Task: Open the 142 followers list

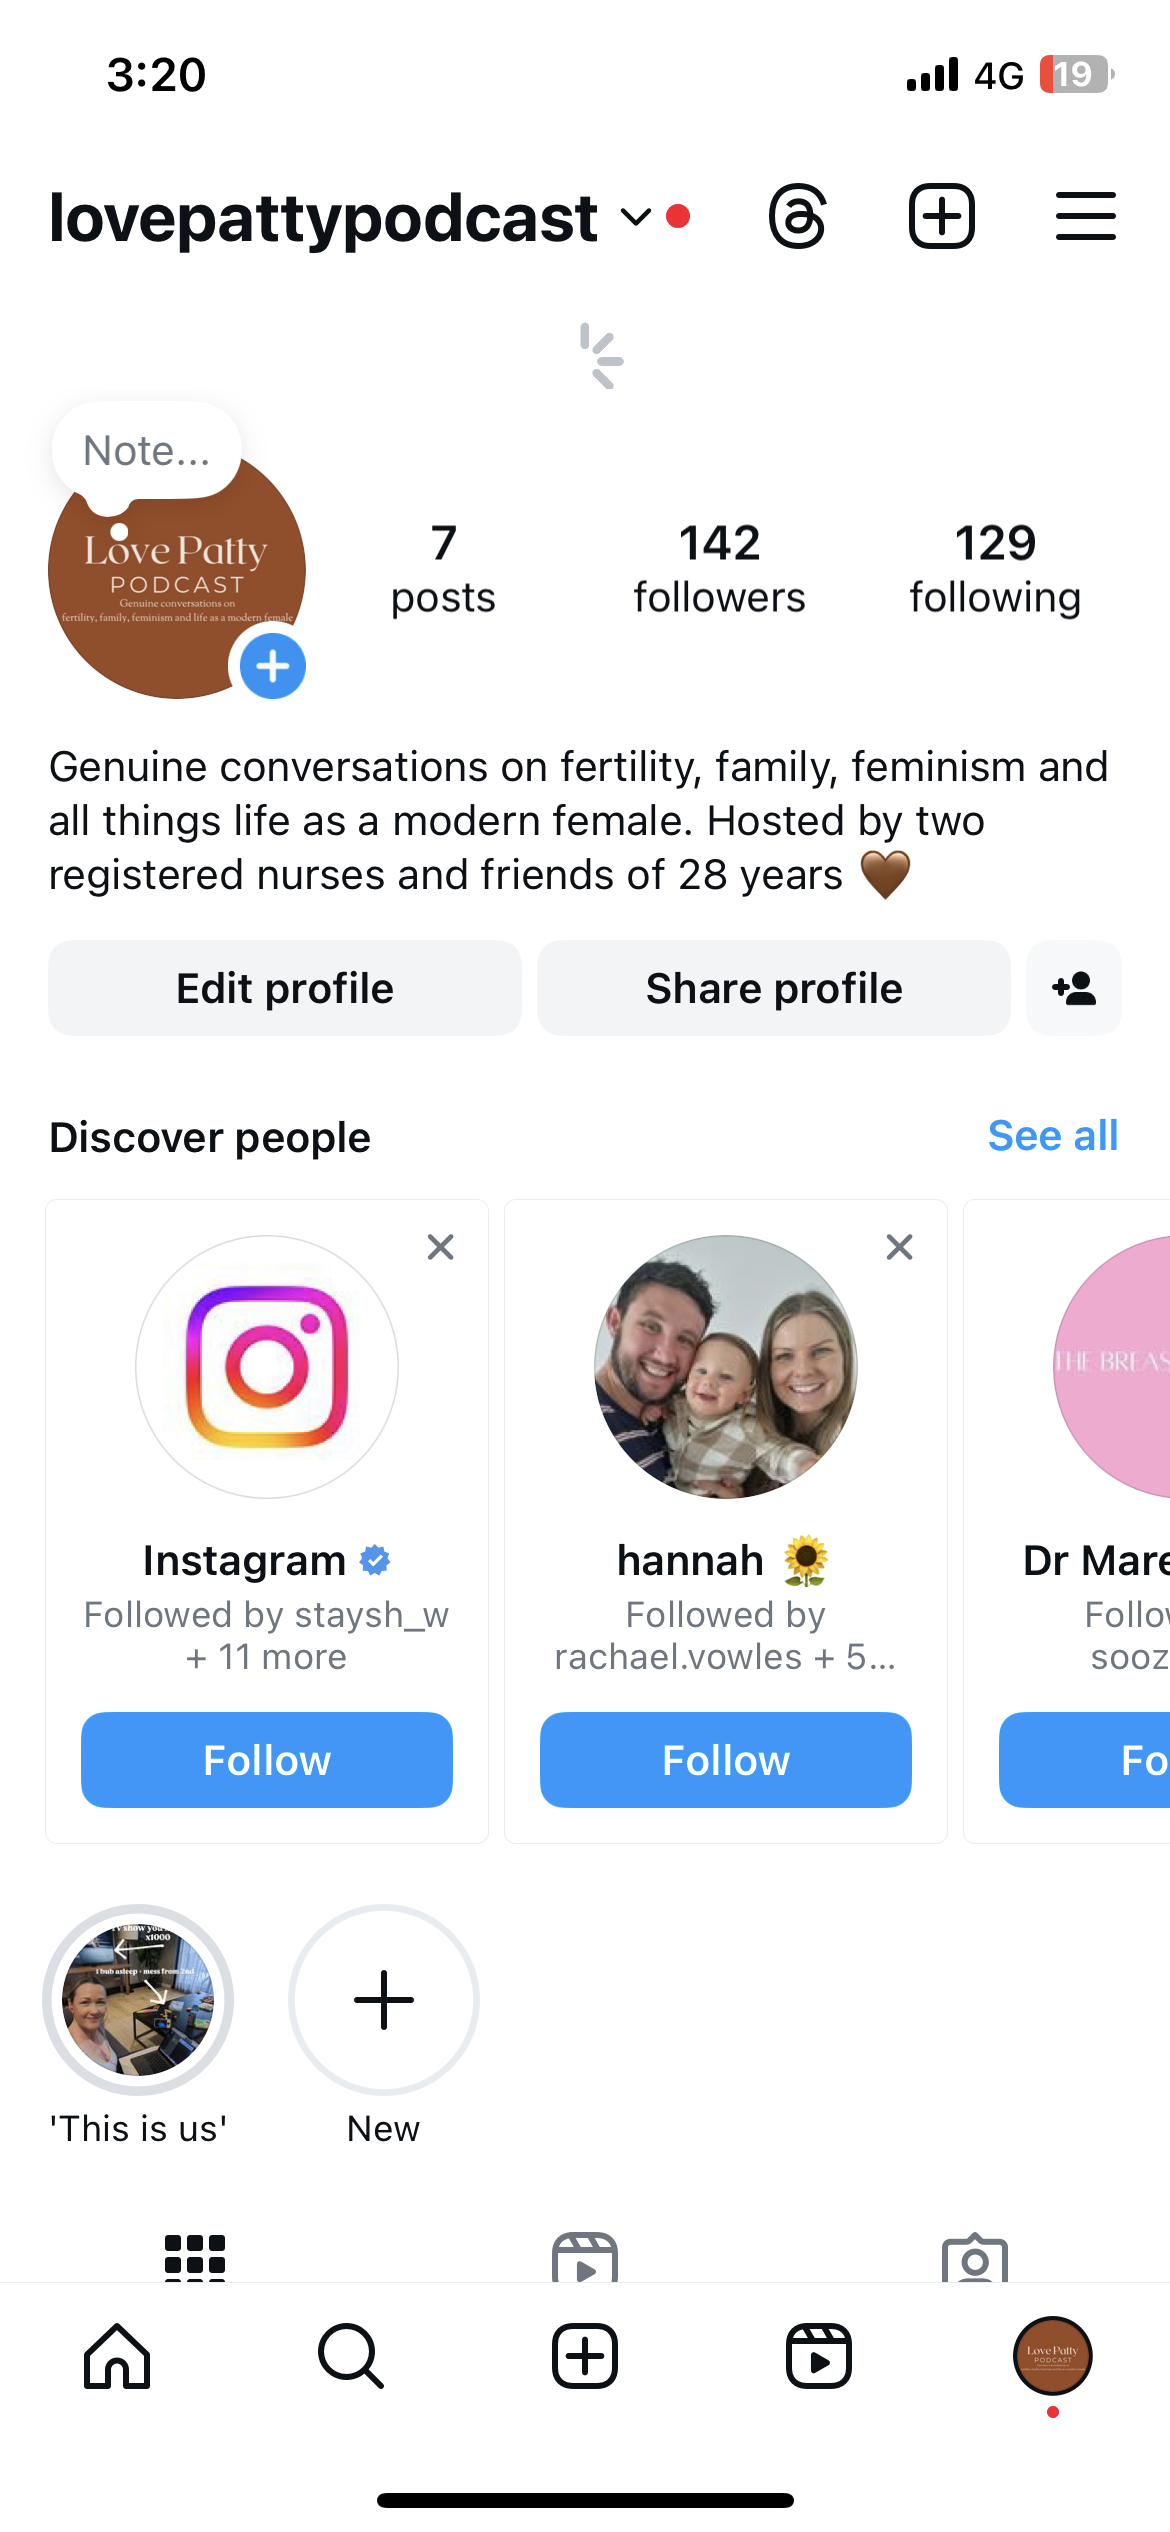Action: pos(719,568)
